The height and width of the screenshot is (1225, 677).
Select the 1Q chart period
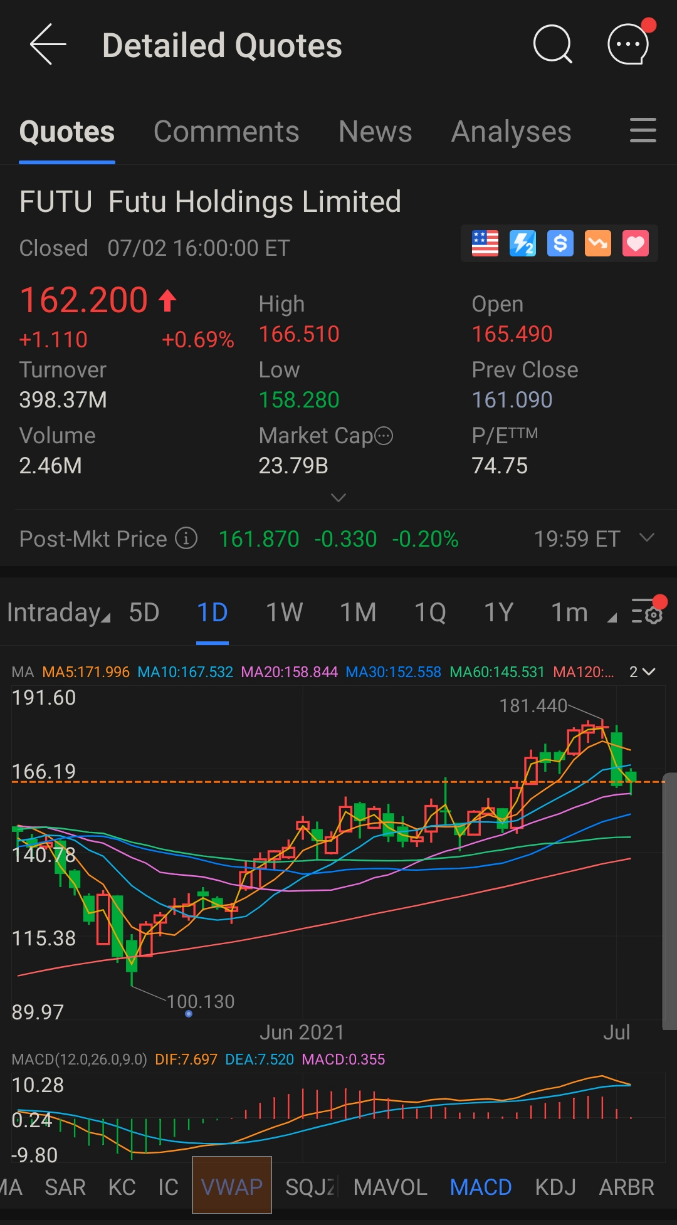pyautogui.click(x=430, y=612)
